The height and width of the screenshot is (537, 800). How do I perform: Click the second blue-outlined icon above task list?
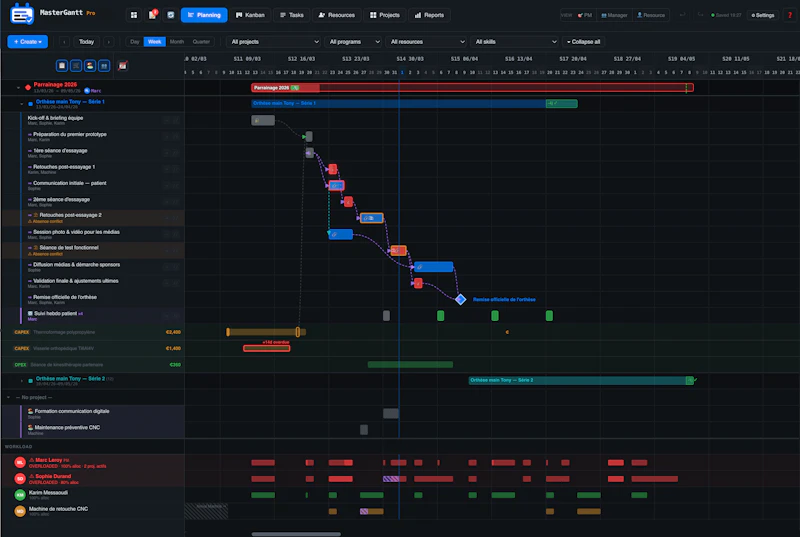[76, 65]
